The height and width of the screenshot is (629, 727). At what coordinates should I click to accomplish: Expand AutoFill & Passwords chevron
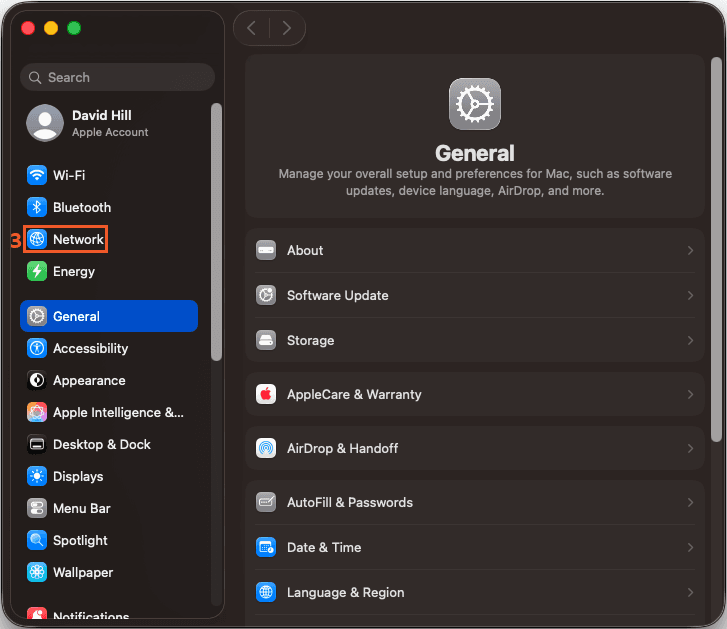point(690,502)
